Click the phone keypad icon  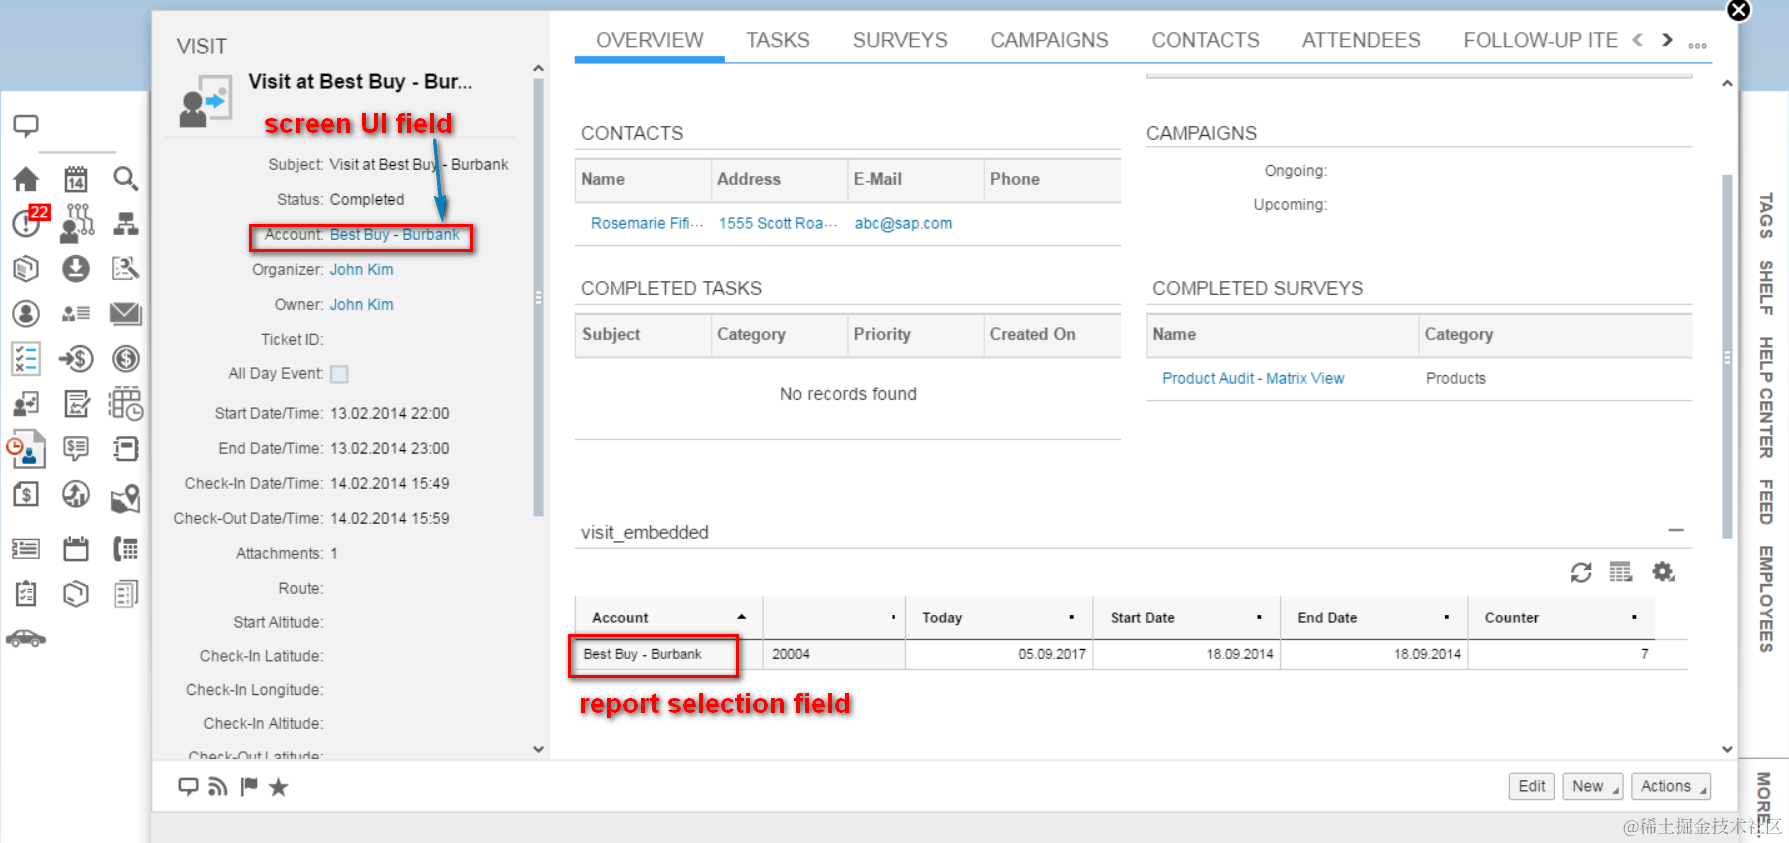[x=126, y=548]
